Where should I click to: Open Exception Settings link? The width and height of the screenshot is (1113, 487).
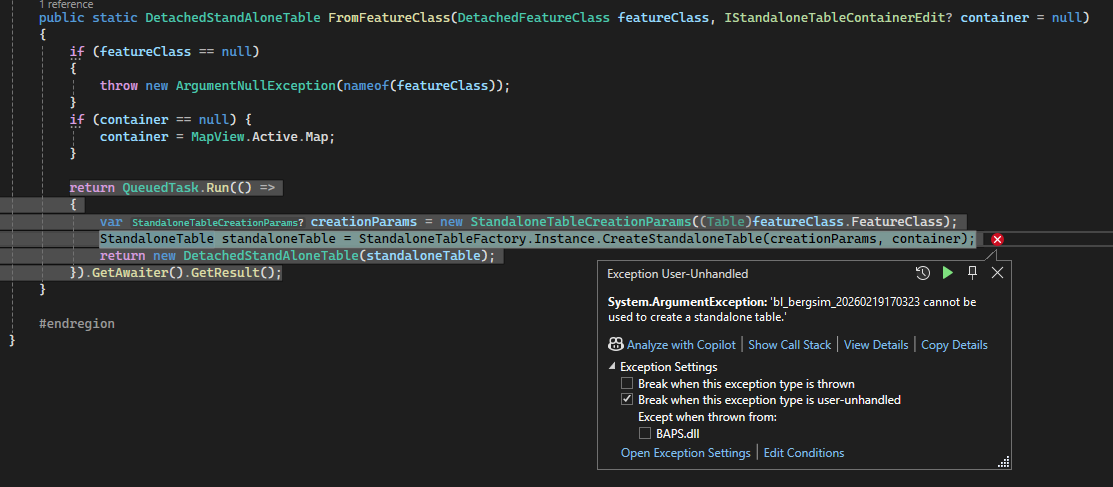686,452
